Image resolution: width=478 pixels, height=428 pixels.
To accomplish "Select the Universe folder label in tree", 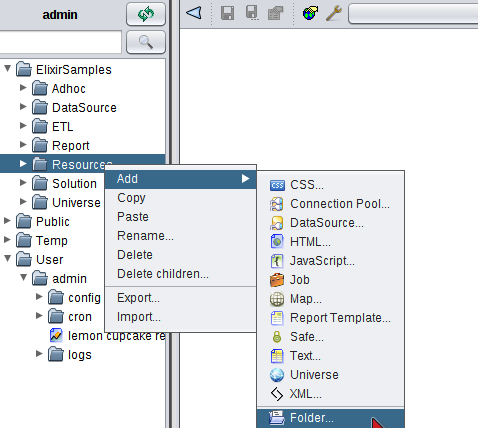I will (76, 203).
